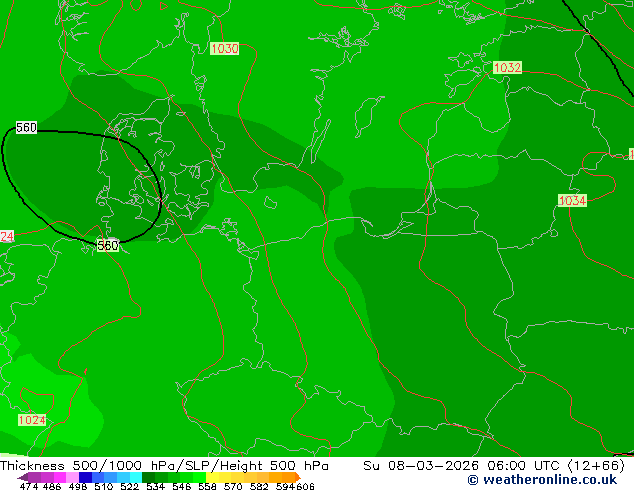Click the 606 legend value
The height and width of the screenshot is (490, 634).
304,486
